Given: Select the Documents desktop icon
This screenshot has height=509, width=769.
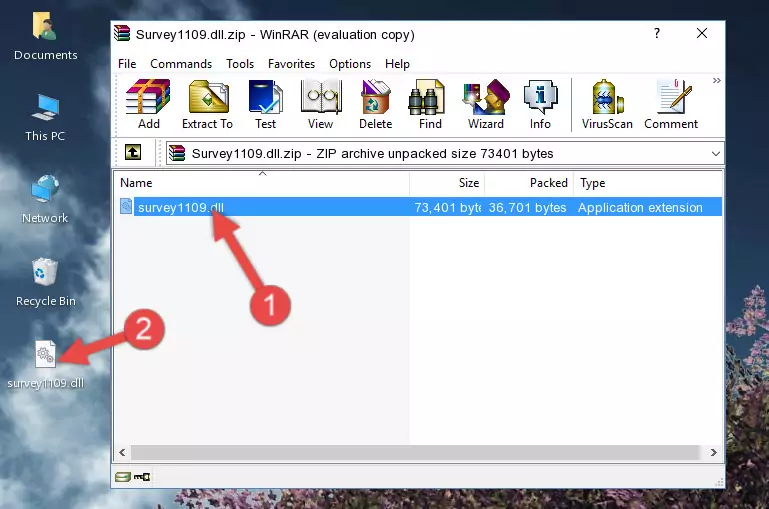Looking at the screenshot, I should pyautogui.click(x=46, y=37).
